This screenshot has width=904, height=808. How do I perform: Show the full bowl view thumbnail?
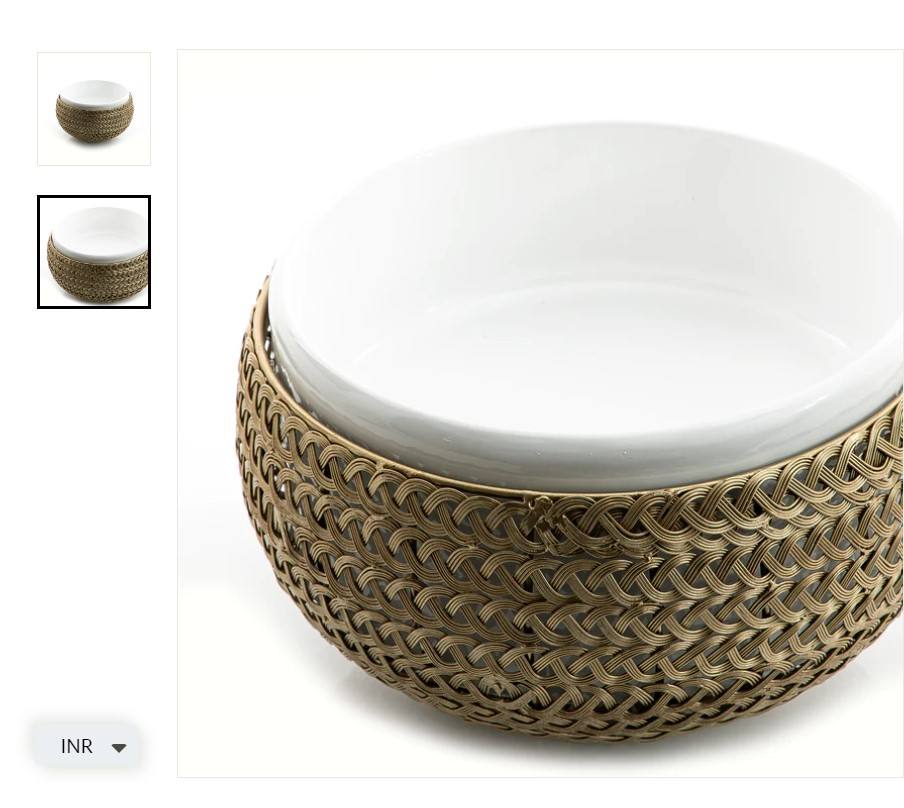click(94, 109)
